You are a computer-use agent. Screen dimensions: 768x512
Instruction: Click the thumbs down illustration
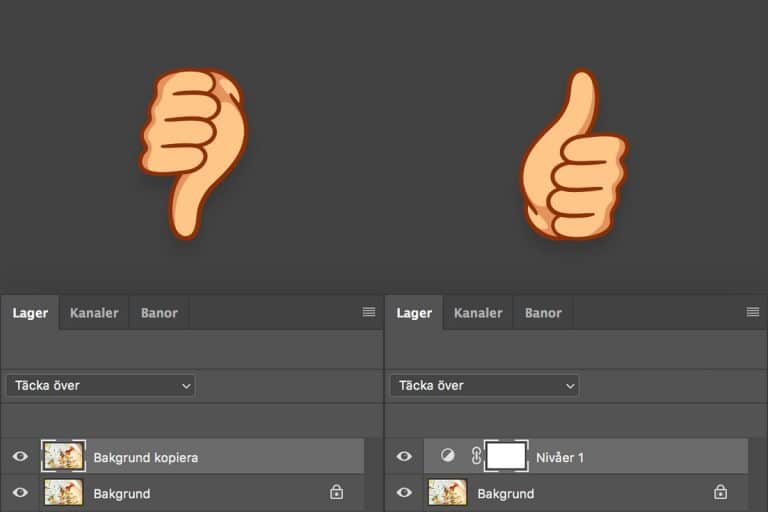pos(193,153)
